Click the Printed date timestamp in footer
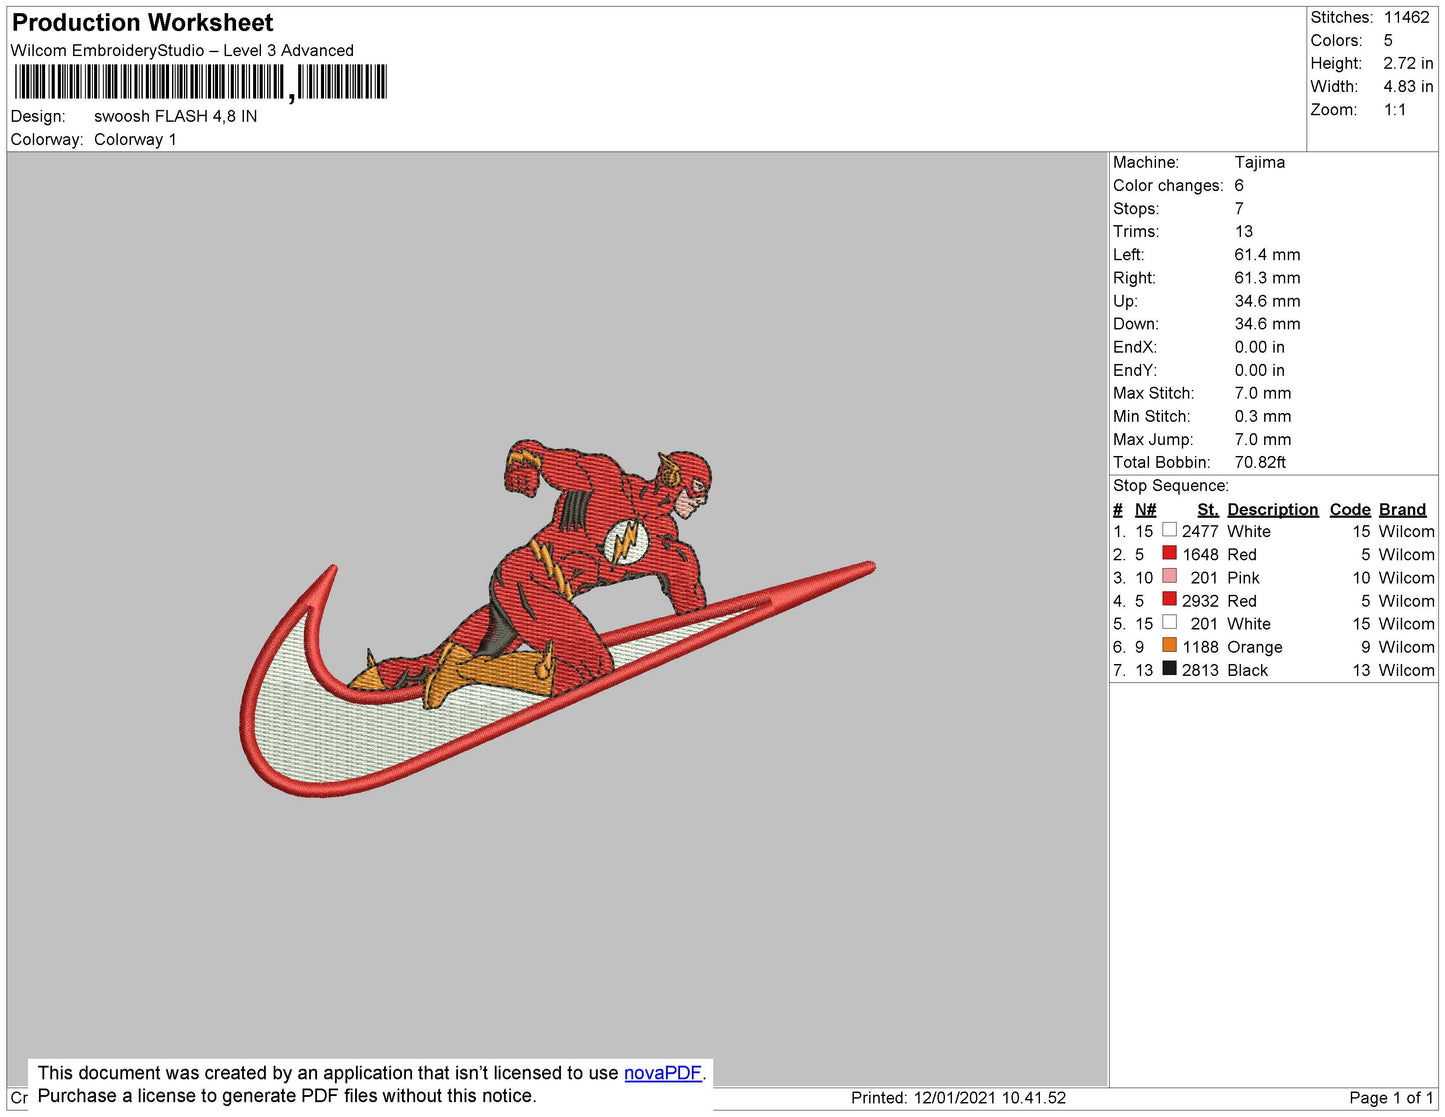Image resolution: width=1445 pixels, height=1117 pixels. click(x=958, y=1098)
